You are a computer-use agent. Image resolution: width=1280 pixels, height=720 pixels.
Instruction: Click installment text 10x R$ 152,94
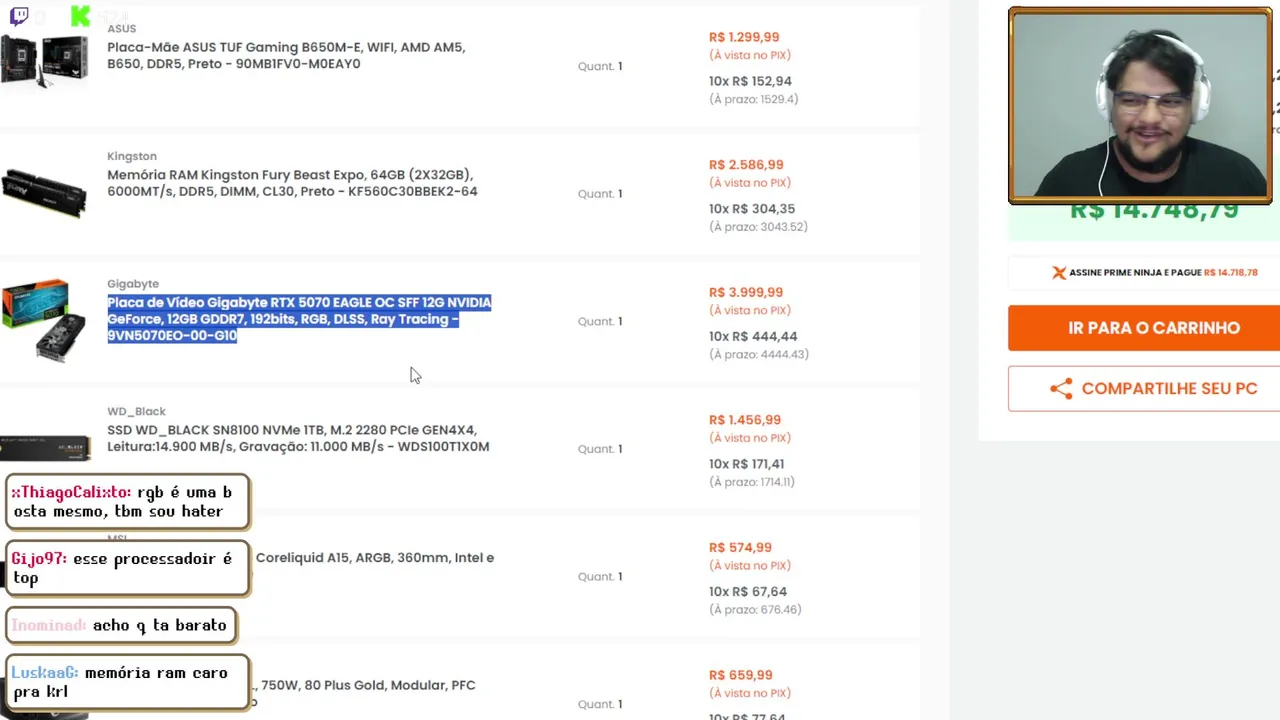750,81
